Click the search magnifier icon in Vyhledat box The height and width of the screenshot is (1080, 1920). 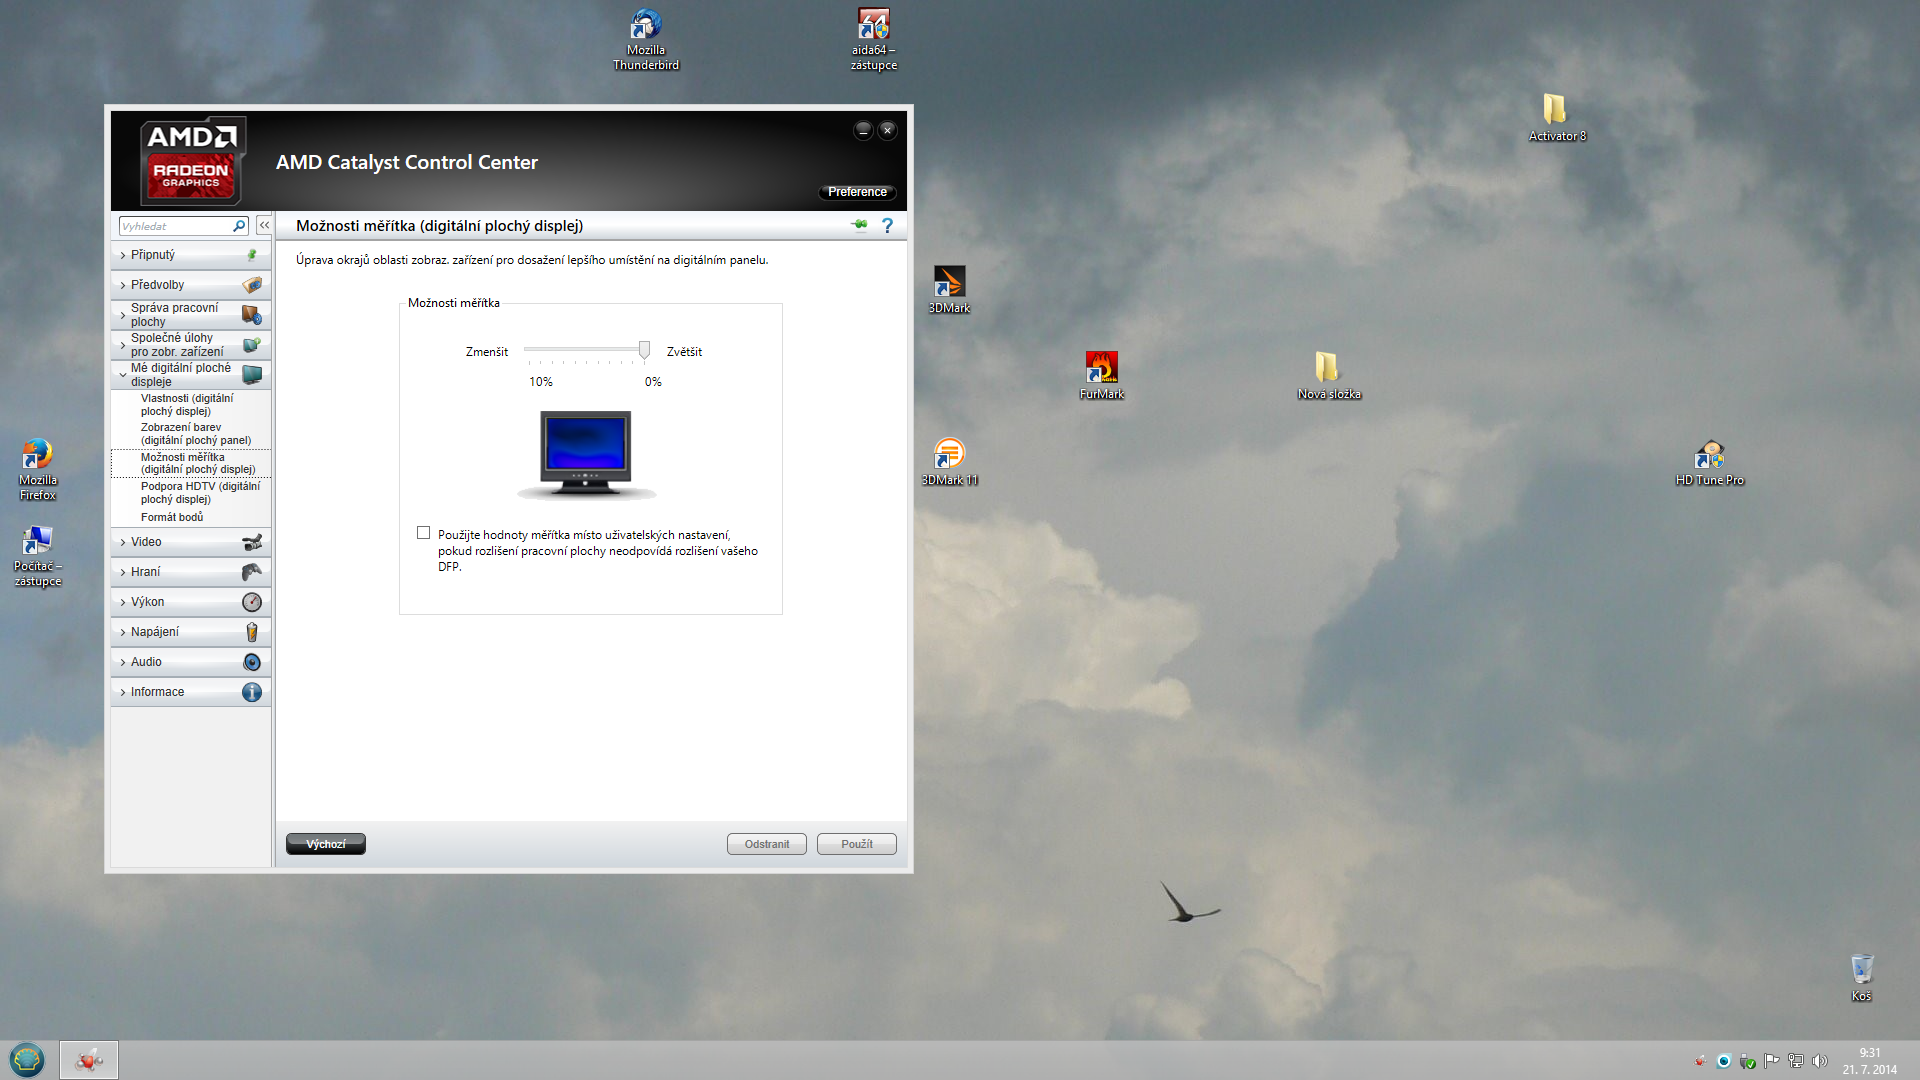pyautogui.click(x=239, y=226)
